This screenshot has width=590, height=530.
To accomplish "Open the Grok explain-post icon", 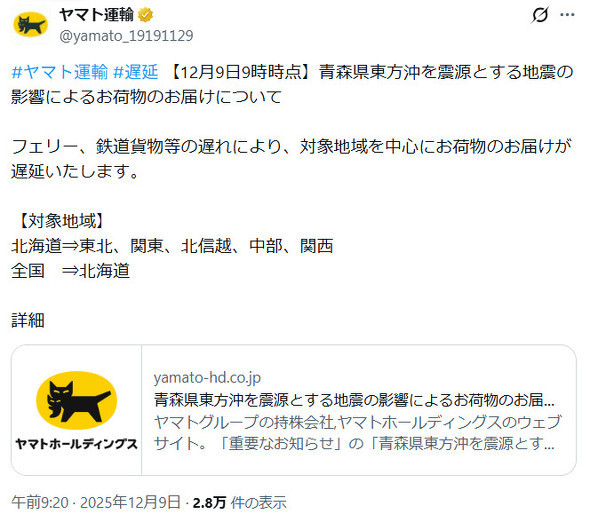I will (540, 15).
